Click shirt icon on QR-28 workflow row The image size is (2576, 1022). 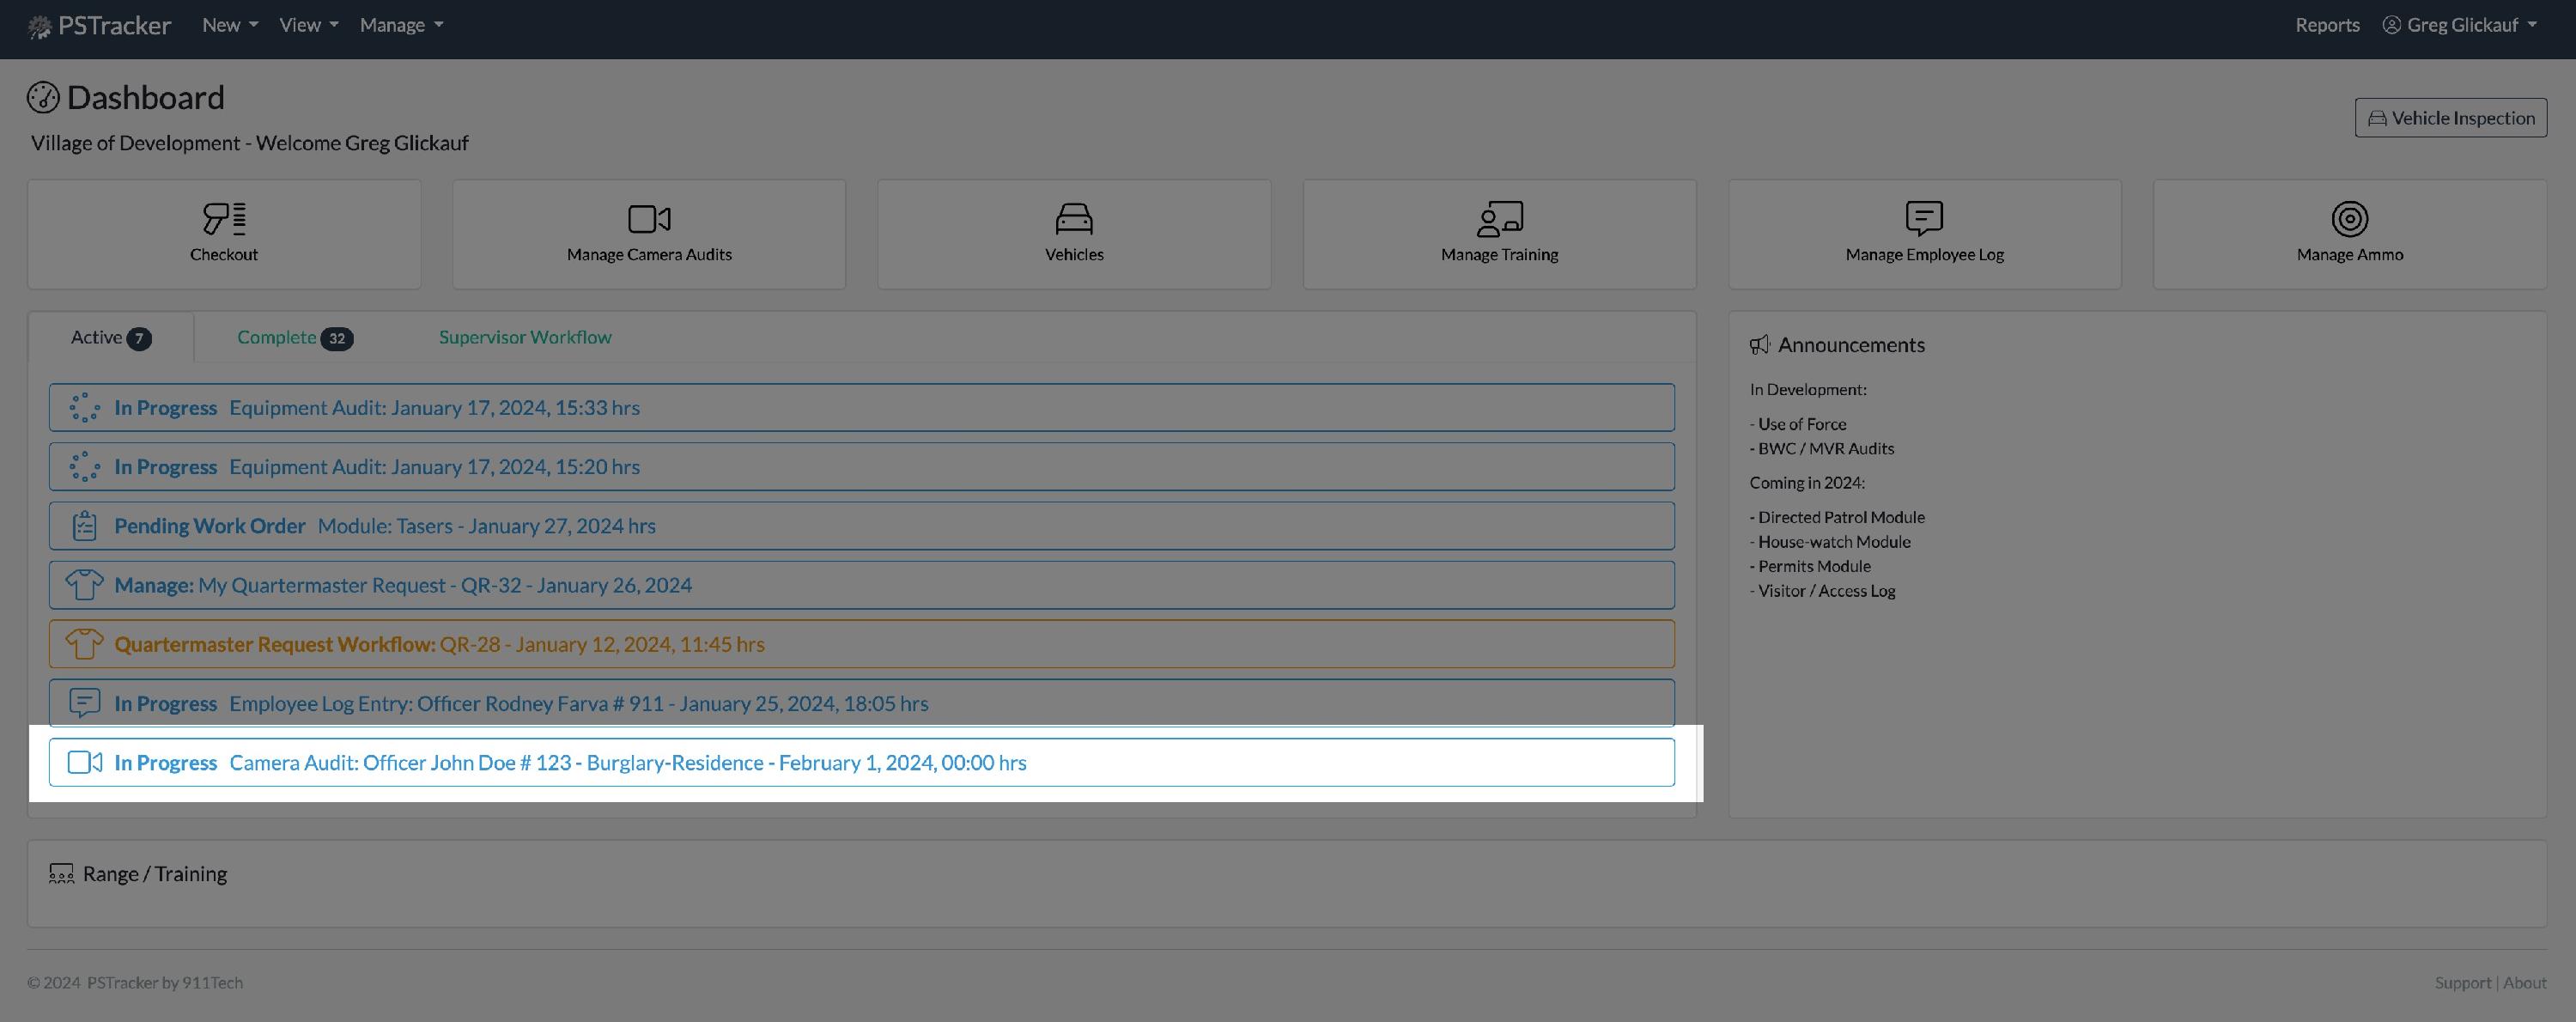point(85,643)
